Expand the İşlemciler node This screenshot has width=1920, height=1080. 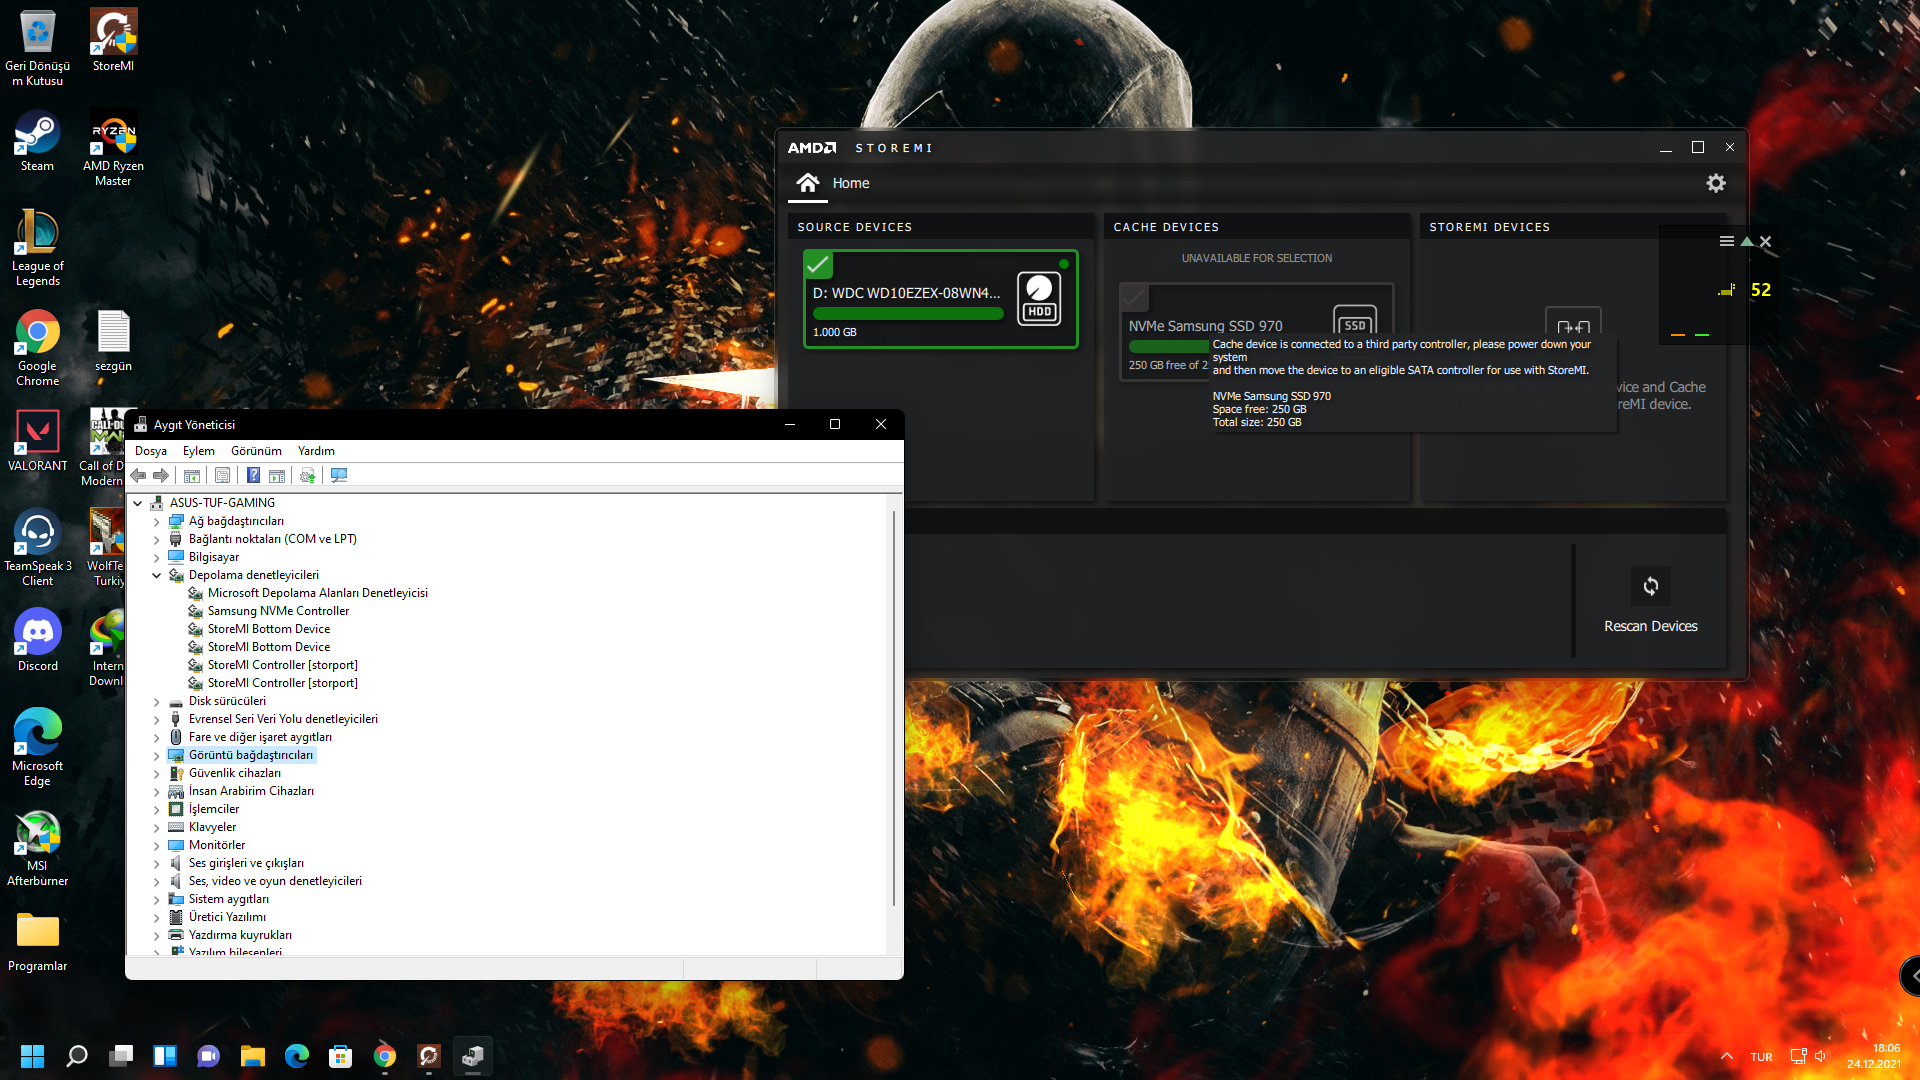point(157,809)
